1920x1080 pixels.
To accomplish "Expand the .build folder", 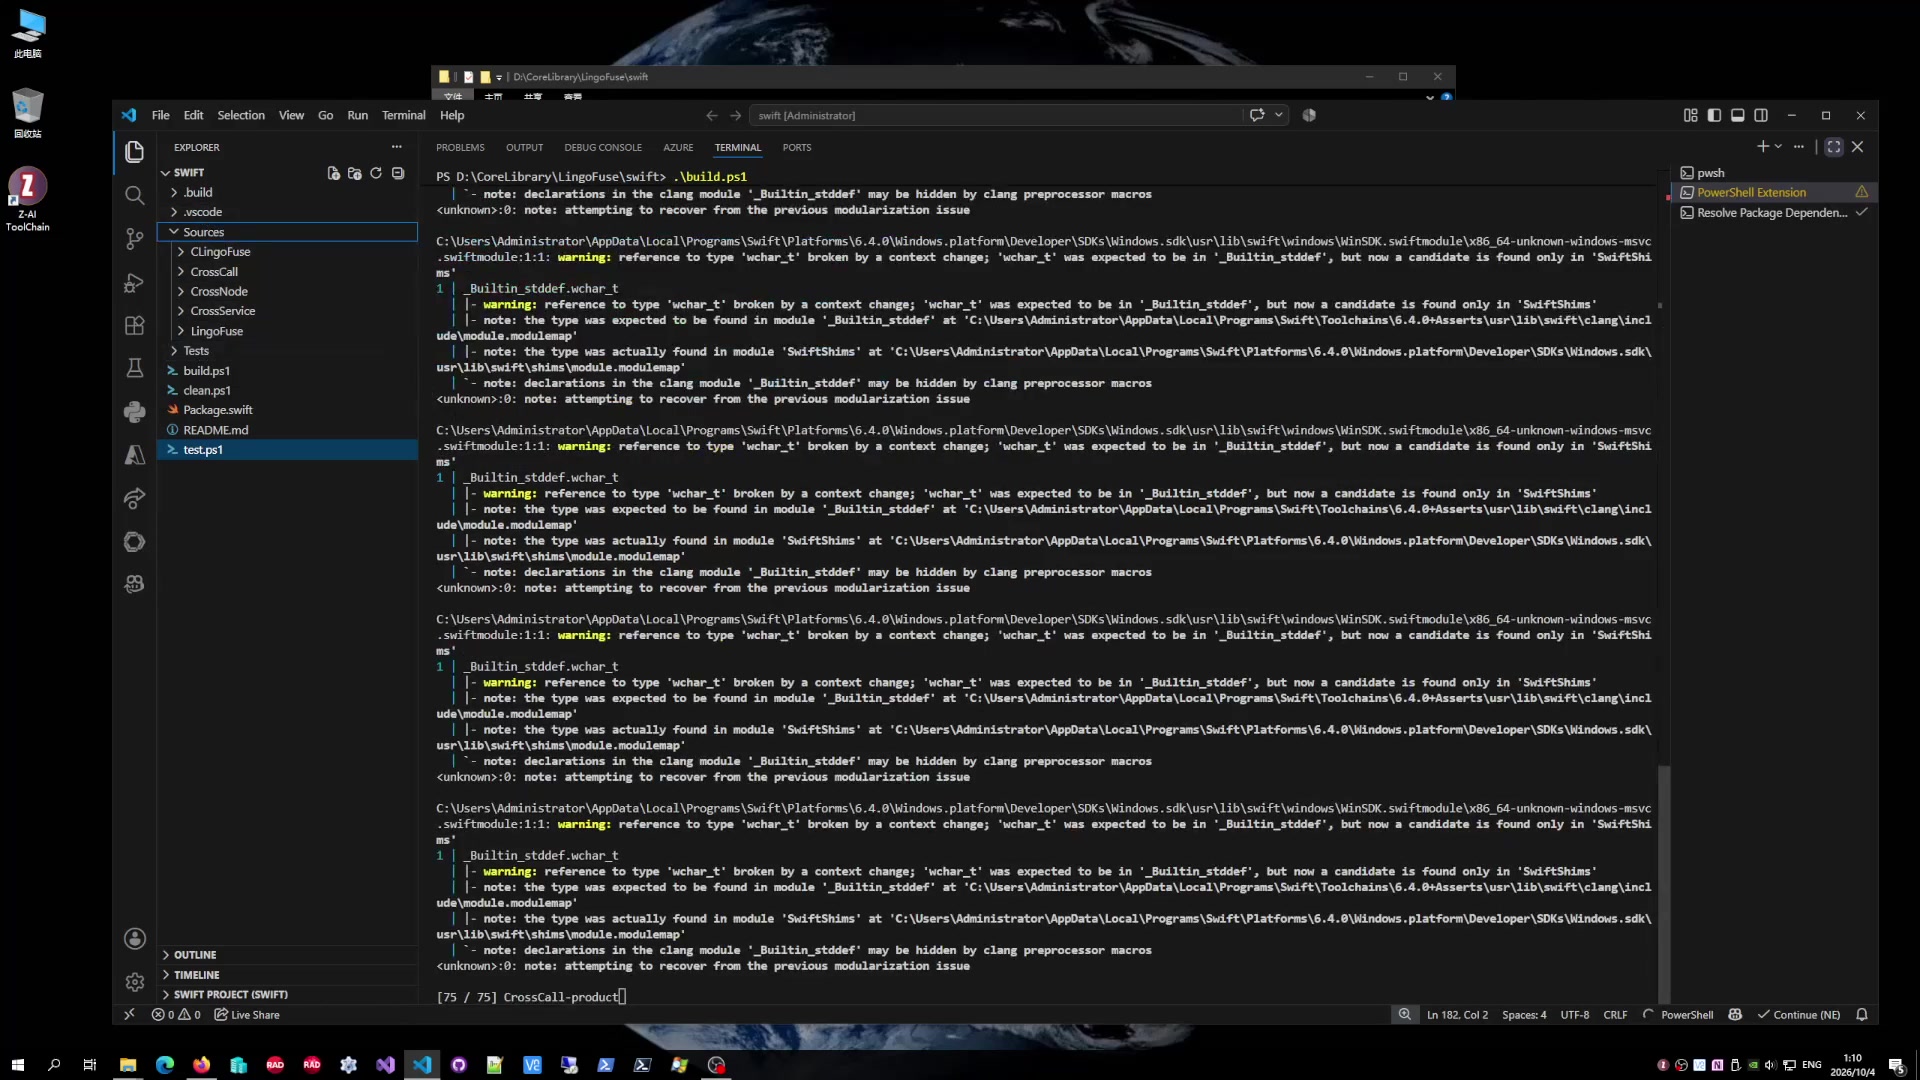I will 287,192.
